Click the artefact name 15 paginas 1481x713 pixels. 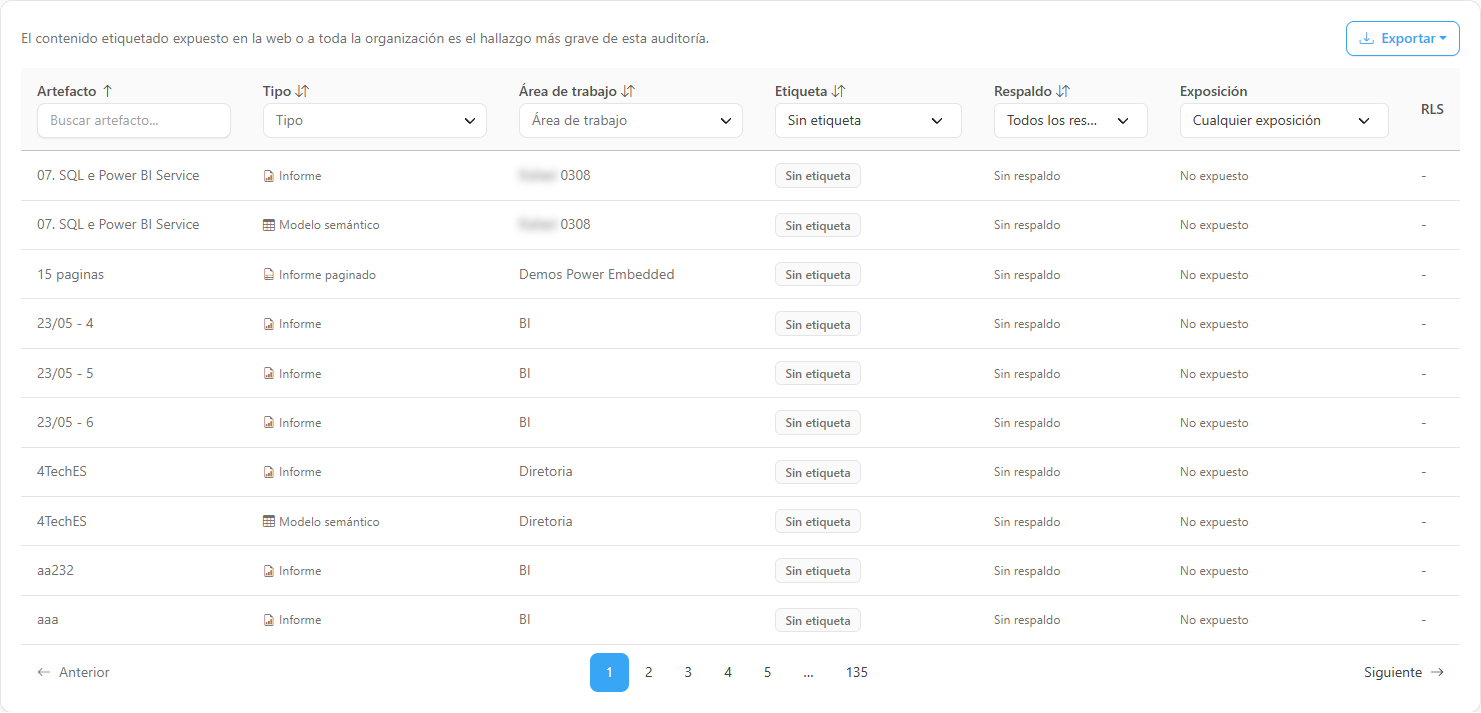(x=70, y=275)
